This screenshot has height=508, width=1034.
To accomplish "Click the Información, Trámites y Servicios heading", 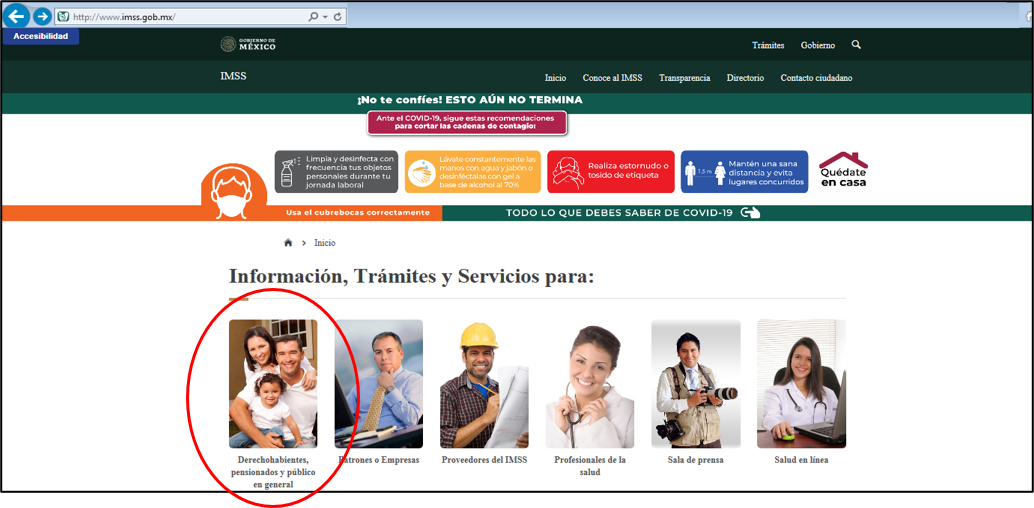I will (x=411, y=276).
